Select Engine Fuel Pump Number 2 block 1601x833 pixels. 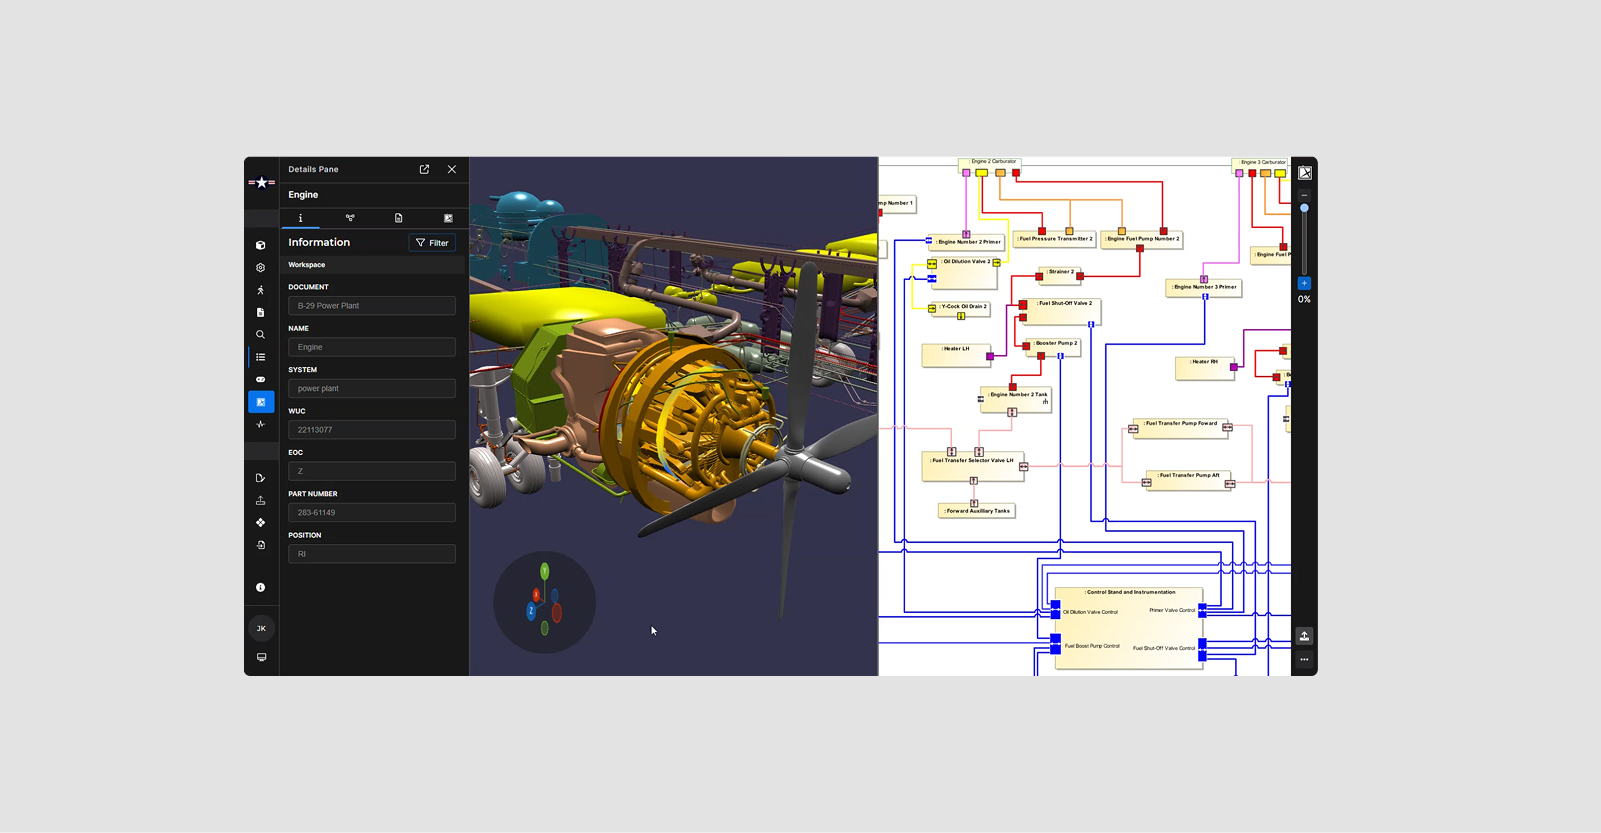pos(1143,239)
